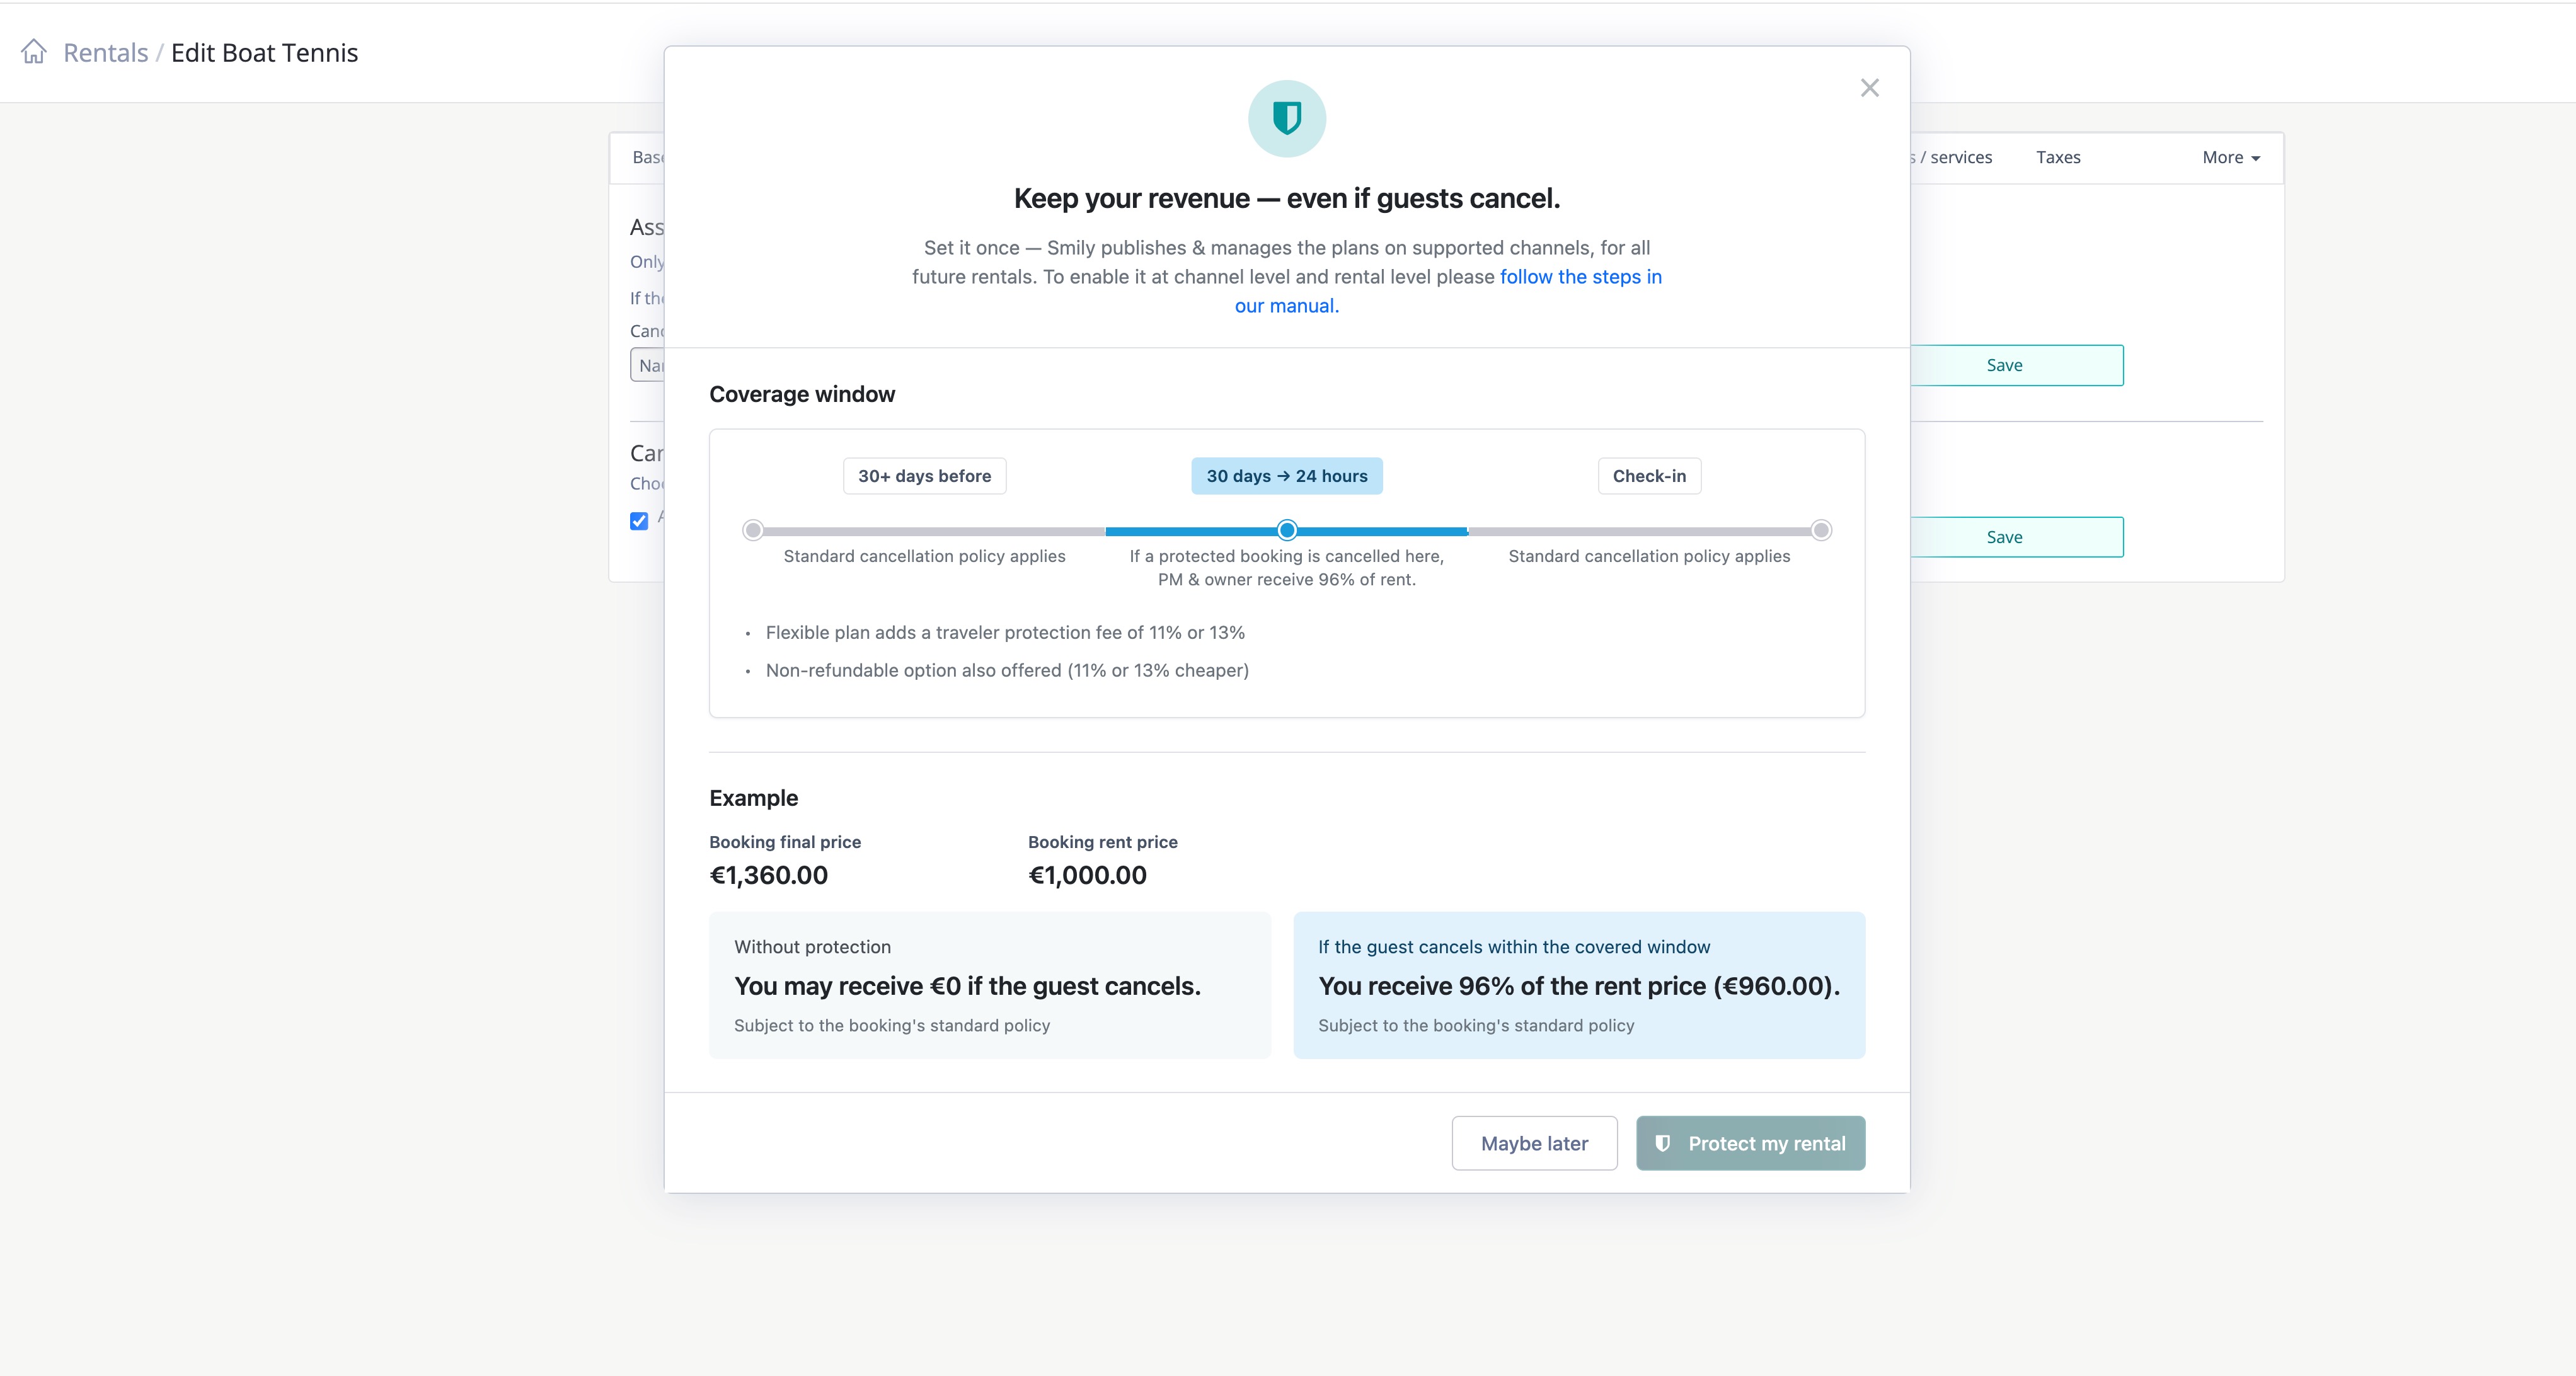Click the blue middle timeline handle

1287,530
